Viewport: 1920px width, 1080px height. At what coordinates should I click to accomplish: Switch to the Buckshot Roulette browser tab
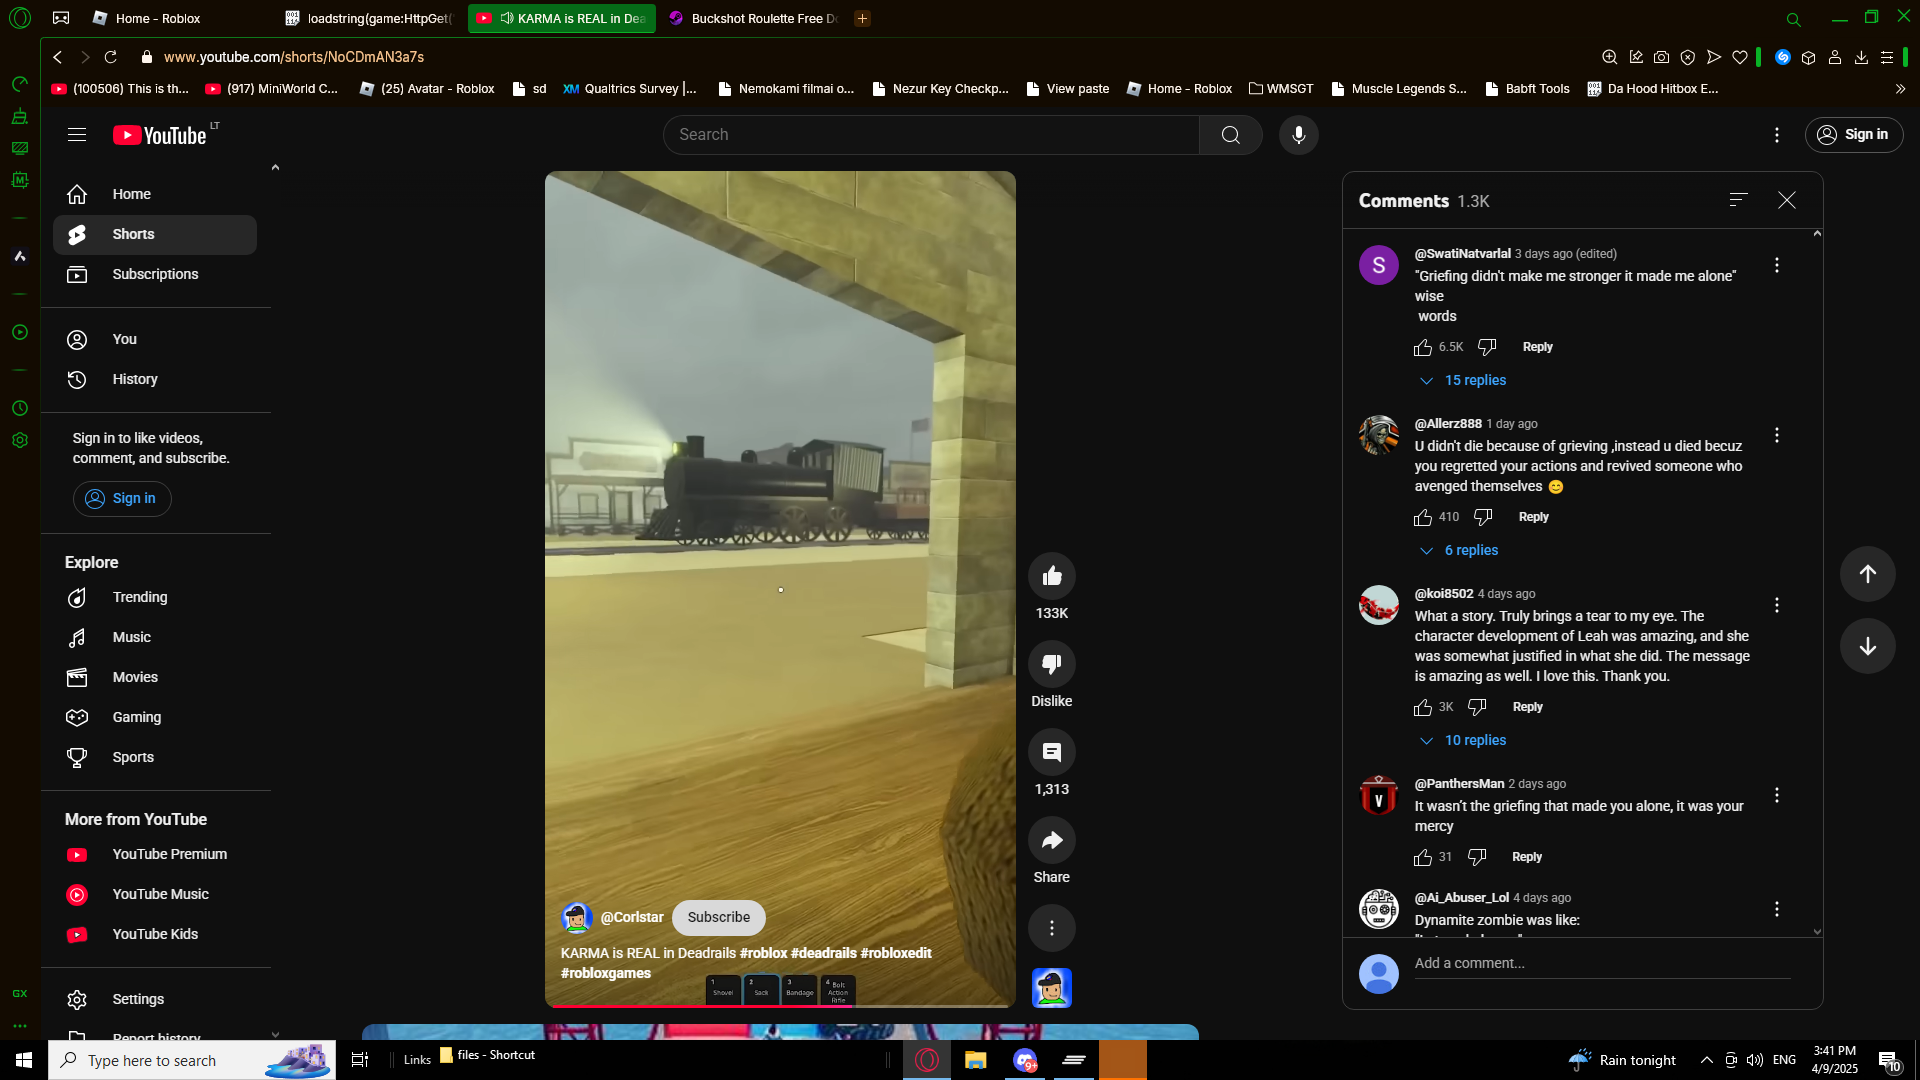click(x=755, y=18)
